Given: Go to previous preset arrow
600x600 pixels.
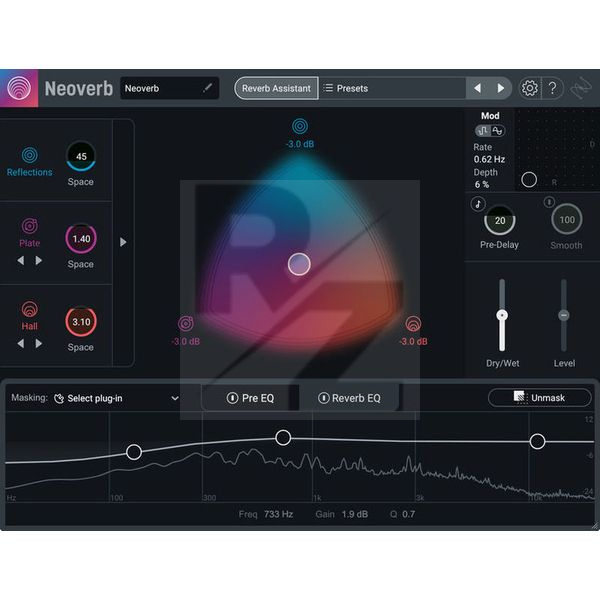Looking at the screenshot, I should coord(477,88).
